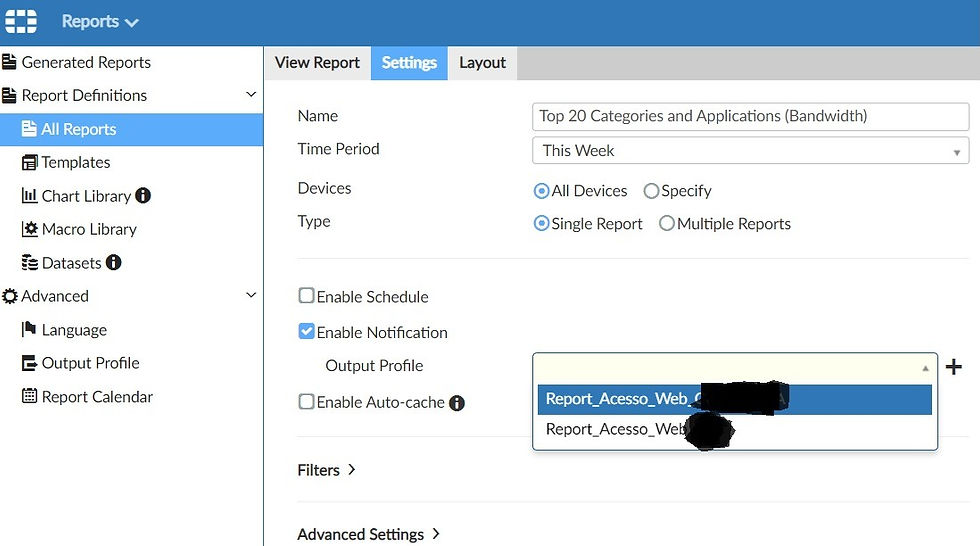The image size is (980, 546).
Task: Click the Fortinet grid logo icon
Action: coord(21,21)
